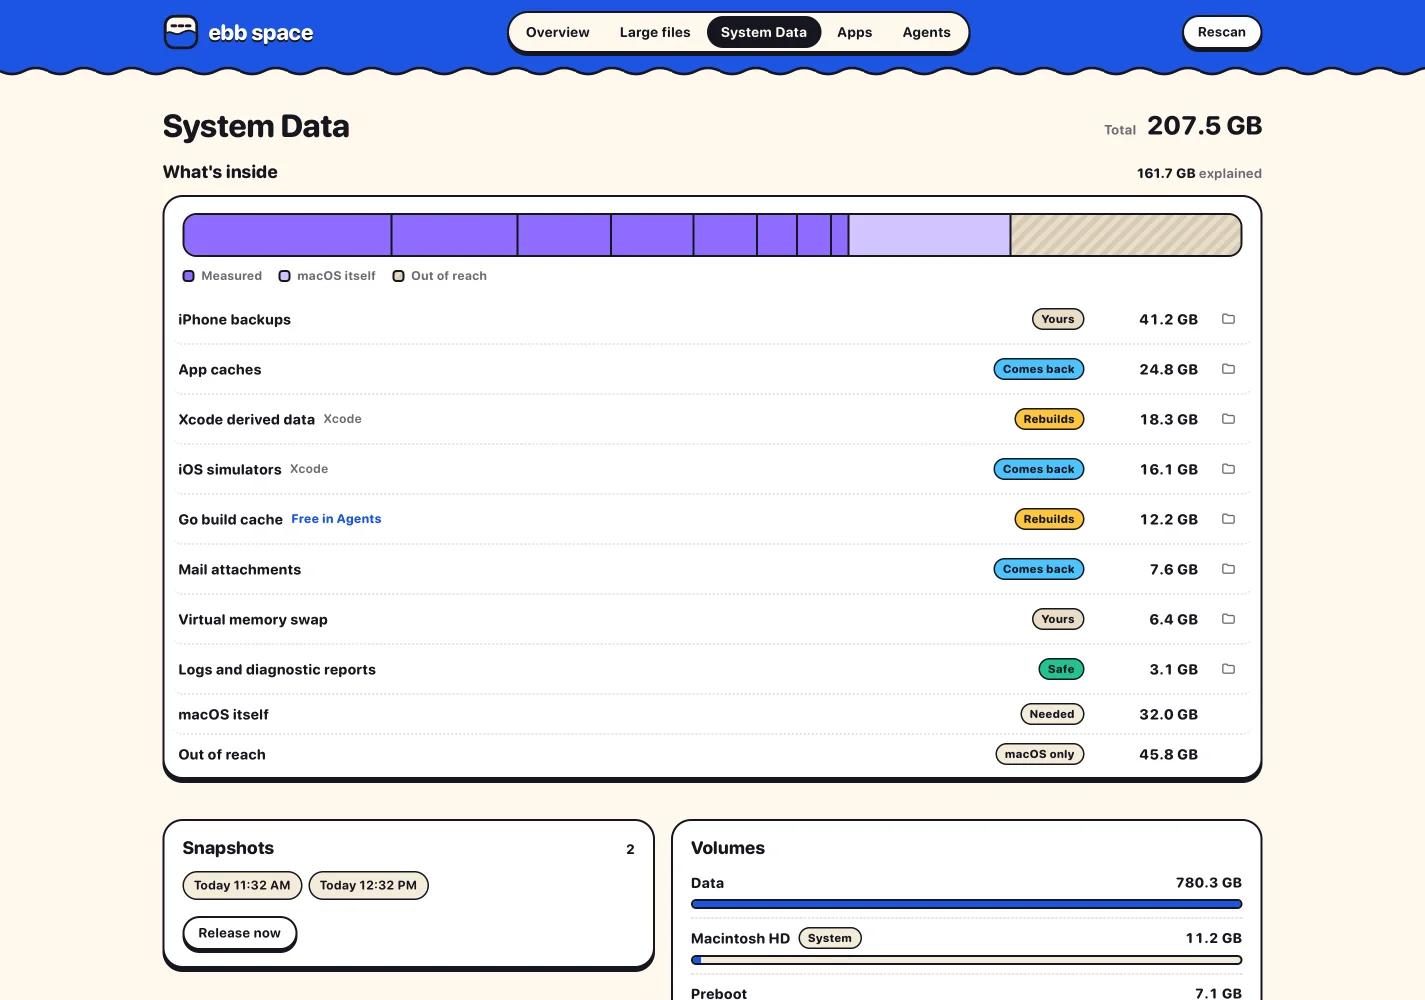Screen dimensions: 1425x1000
Task: Click the ebb space logo icon
Action: (181, 32)
